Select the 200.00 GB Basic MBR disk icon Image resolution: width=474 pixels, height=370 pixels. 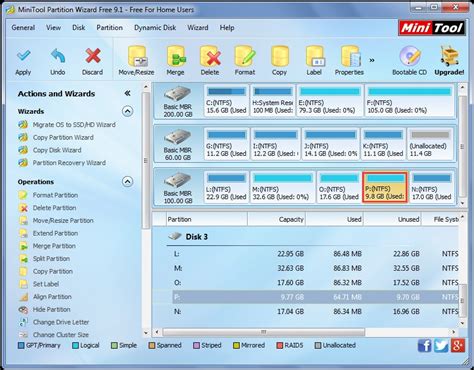click(x=178, y=94)
